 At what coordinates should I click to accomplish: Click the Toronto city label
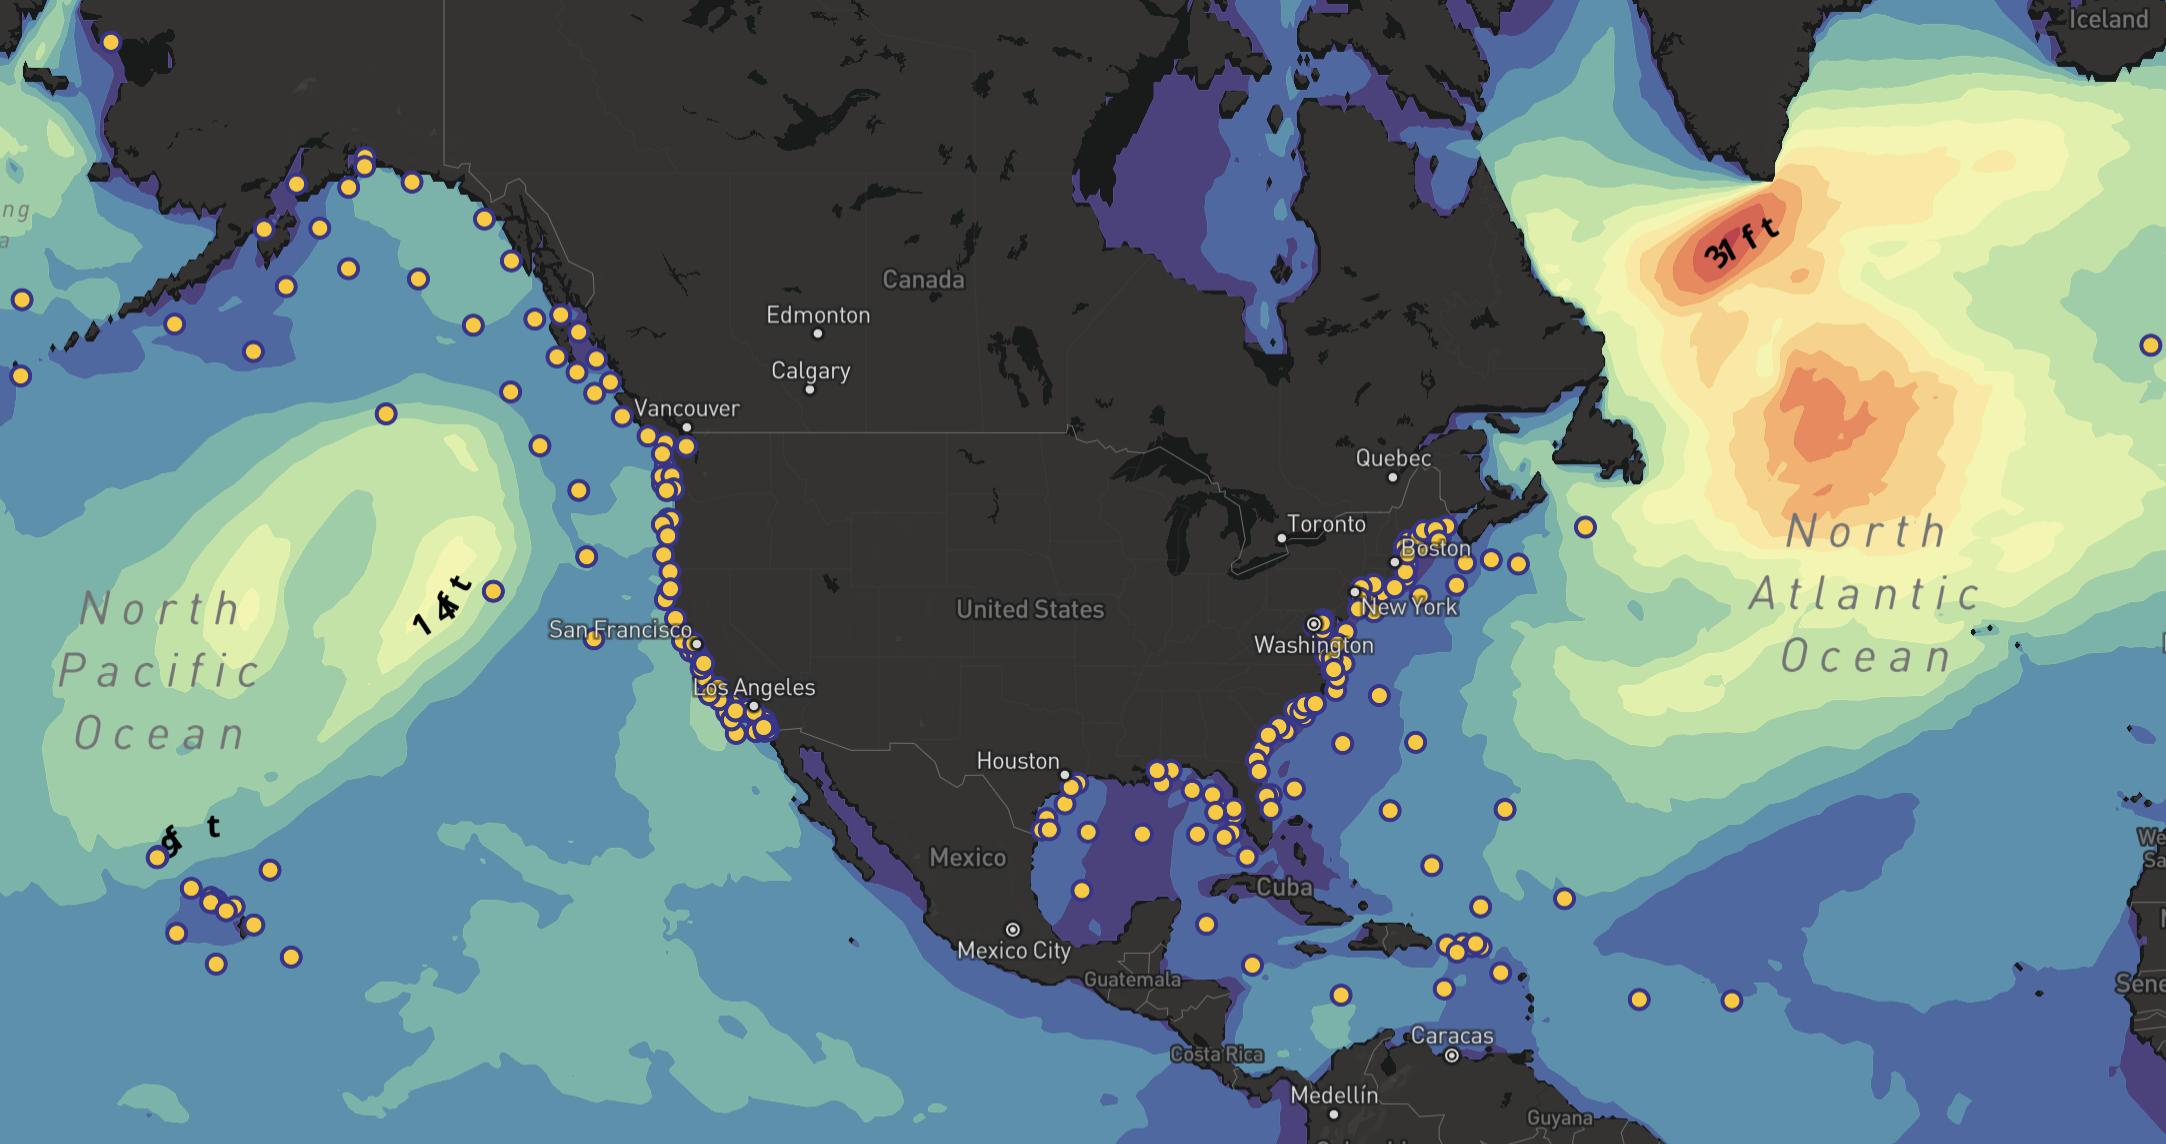click(x=1326, y=524)
